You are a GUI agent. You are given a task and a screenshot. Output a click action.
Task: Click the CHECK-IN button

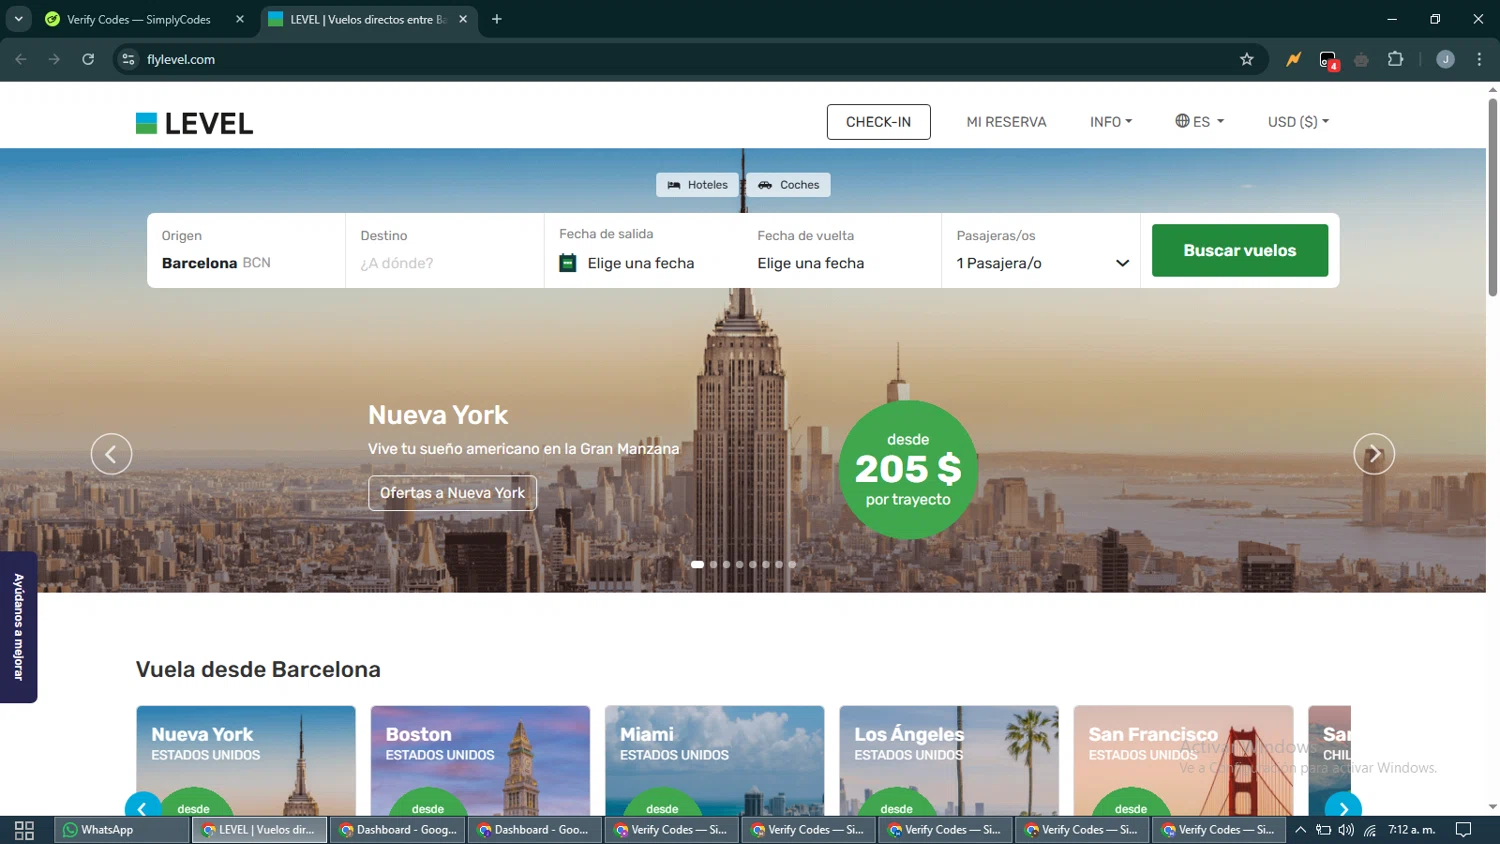click(878, 122)
